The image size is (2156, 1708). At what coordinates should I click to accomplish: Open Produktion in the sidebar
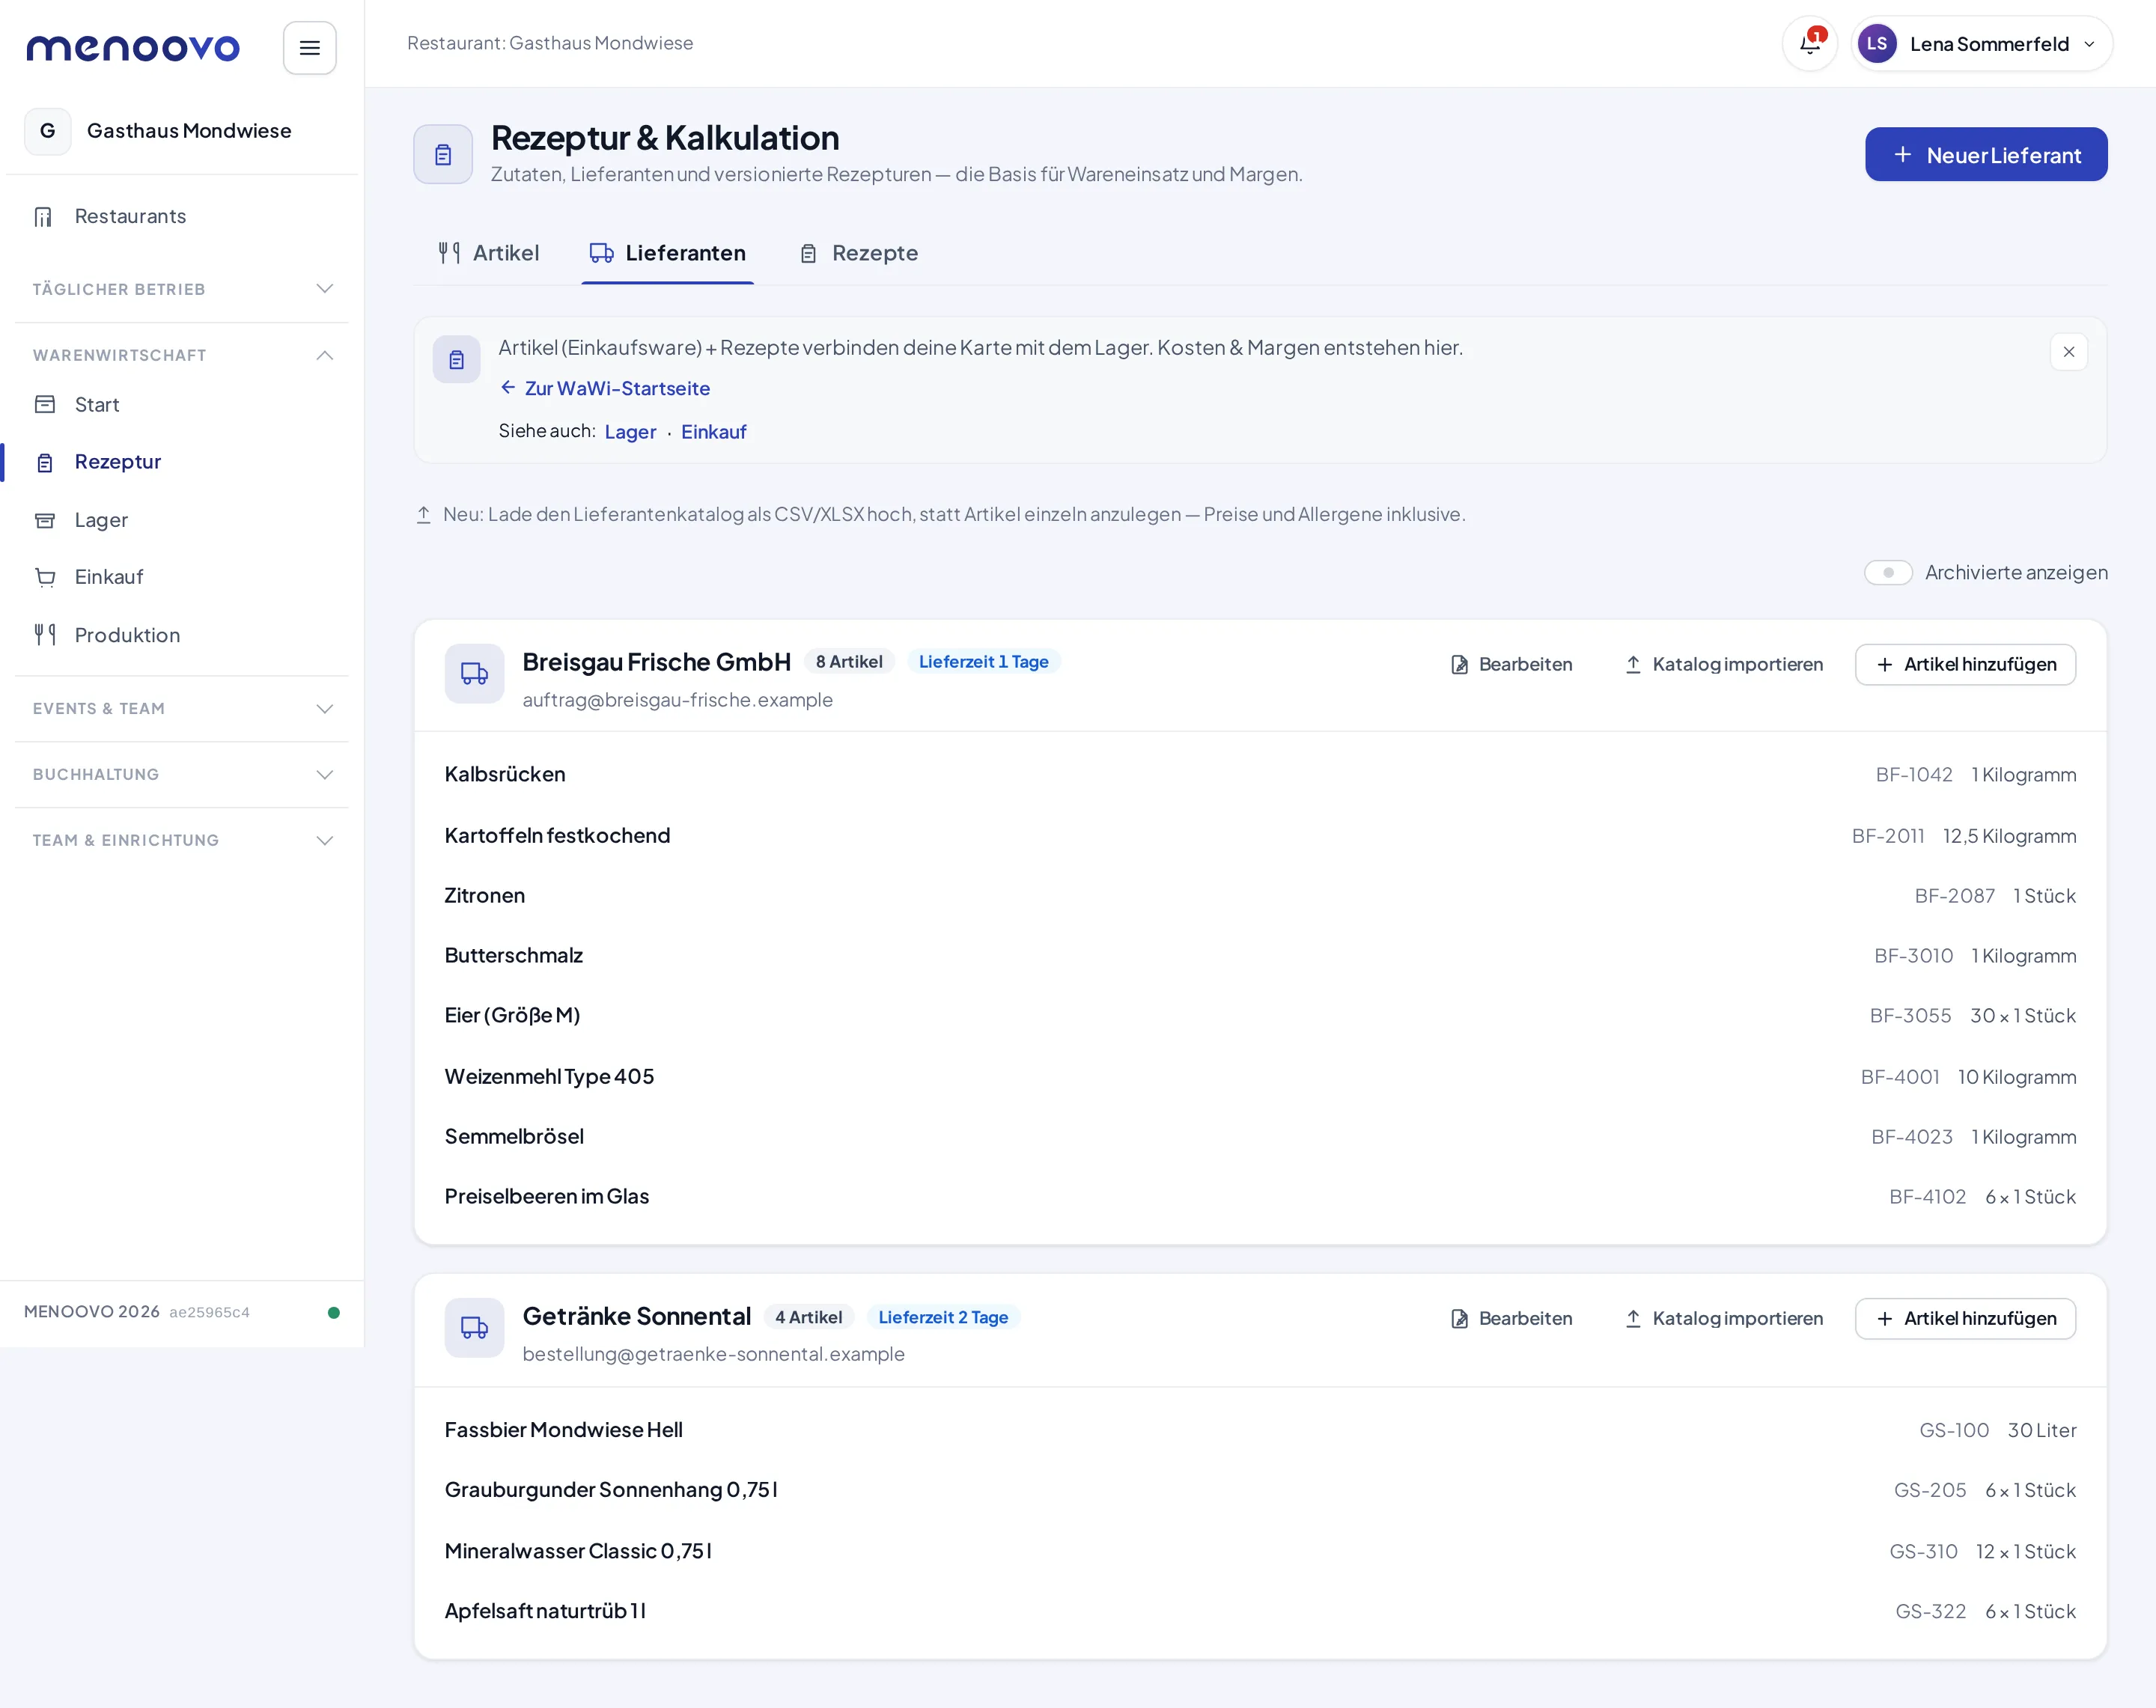tap(182, 635)
